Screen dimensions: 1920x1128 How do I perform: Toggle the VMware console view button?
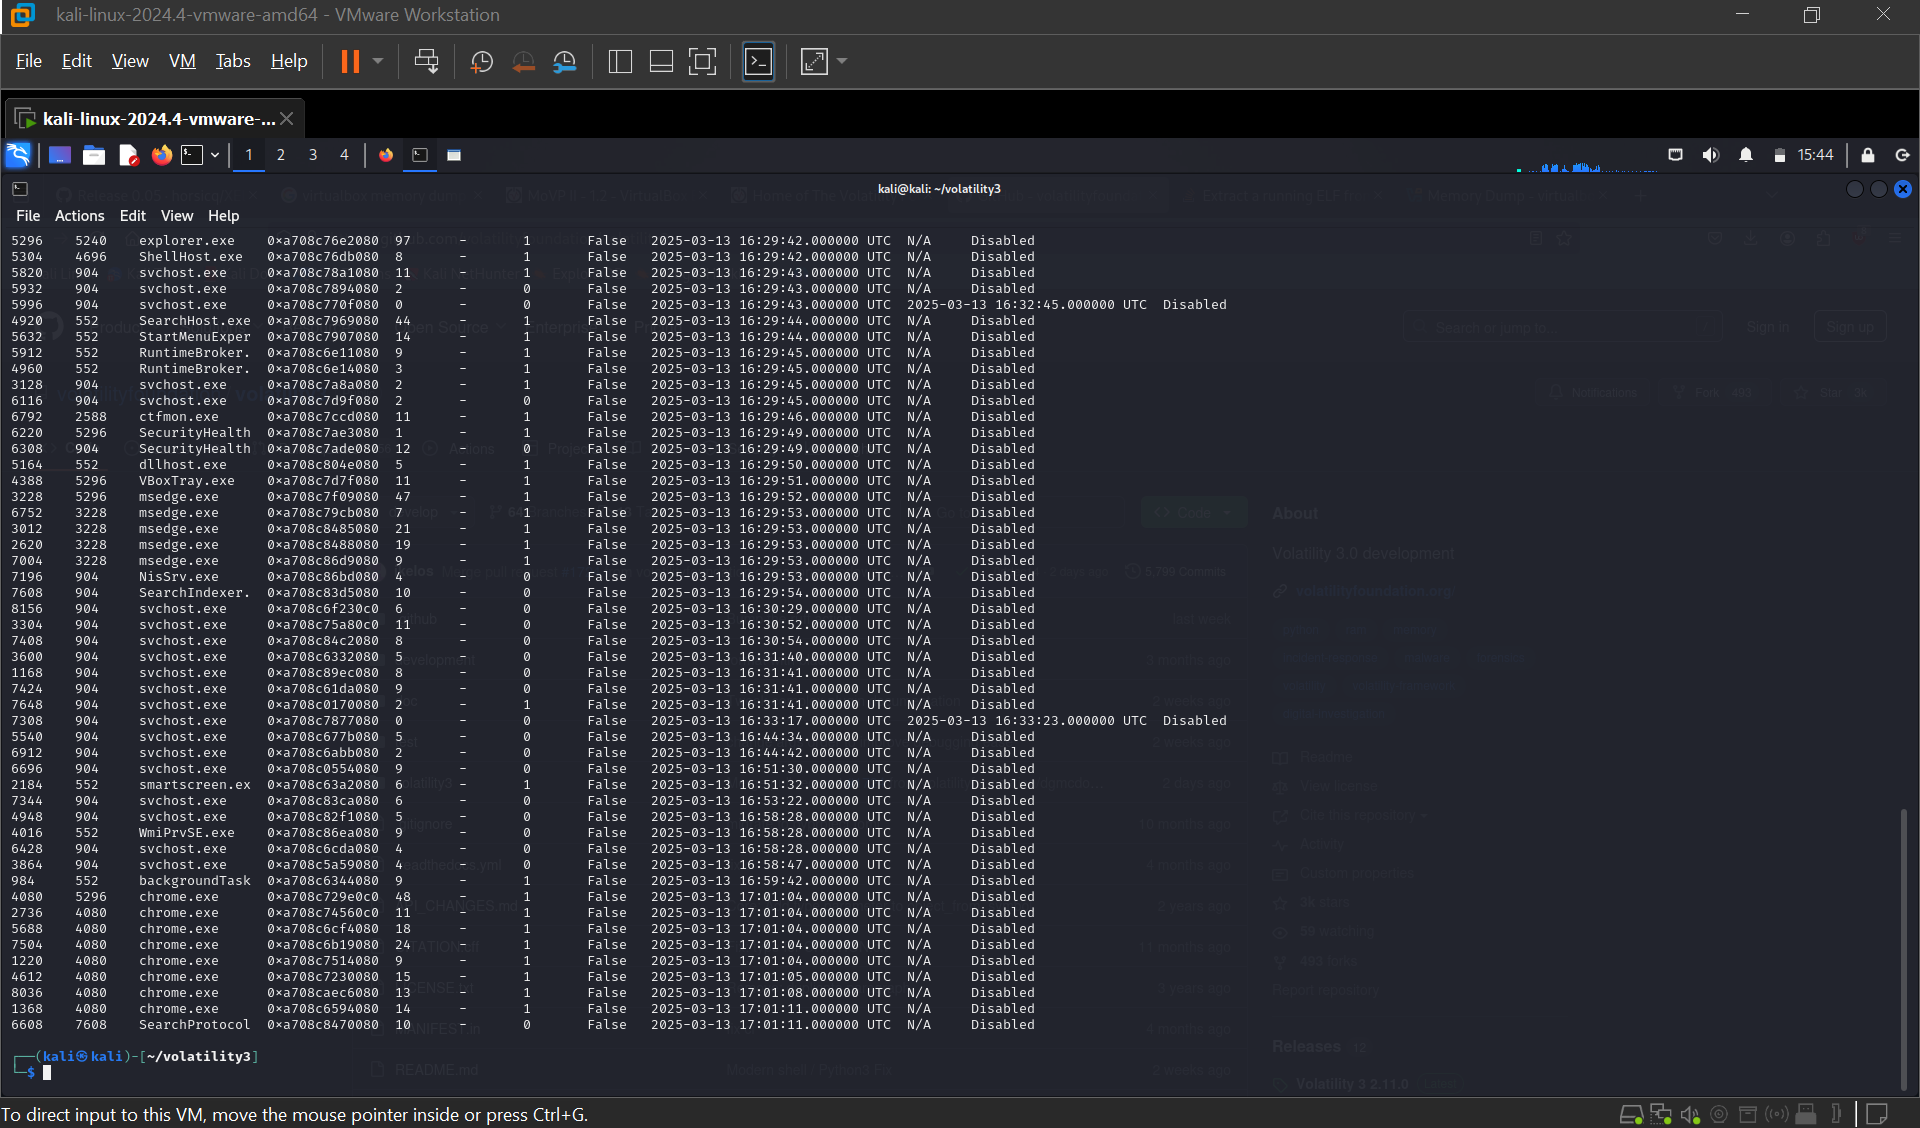[759, 62]
